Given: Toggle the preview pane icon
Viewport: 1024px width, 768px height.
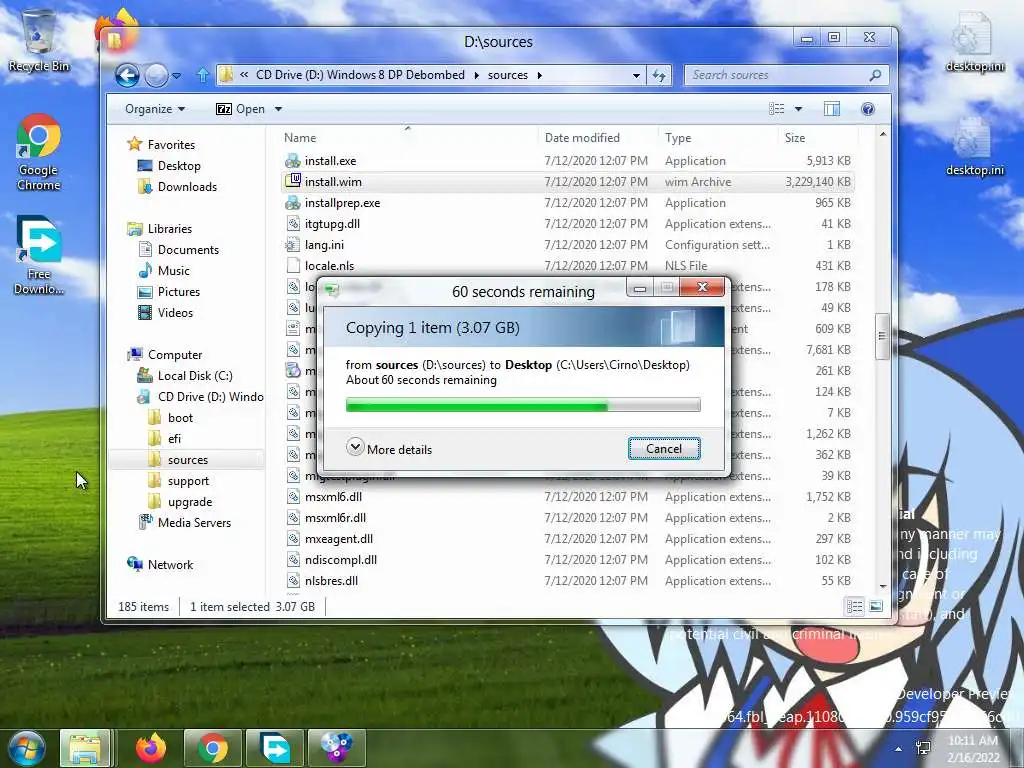Looking at the screenshot, I should click(x=832, y=109).
